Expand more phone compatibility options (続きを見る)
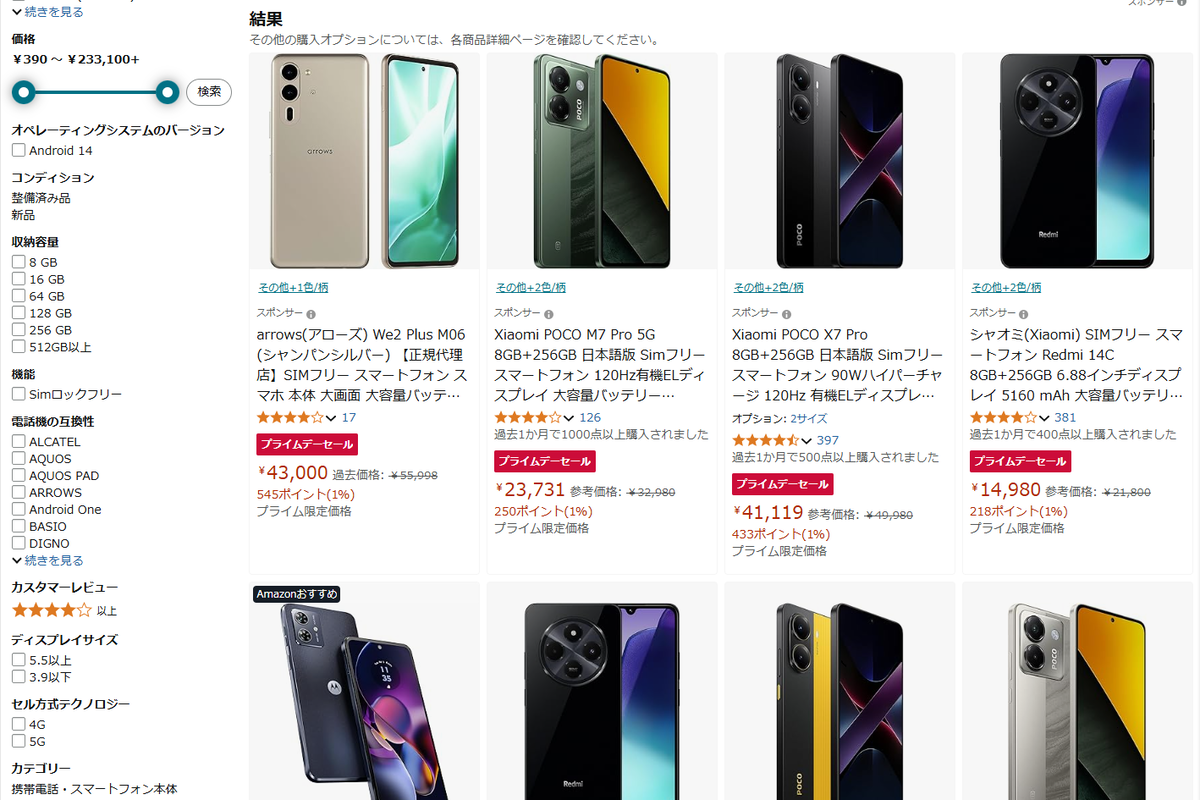 pos(47,560)
